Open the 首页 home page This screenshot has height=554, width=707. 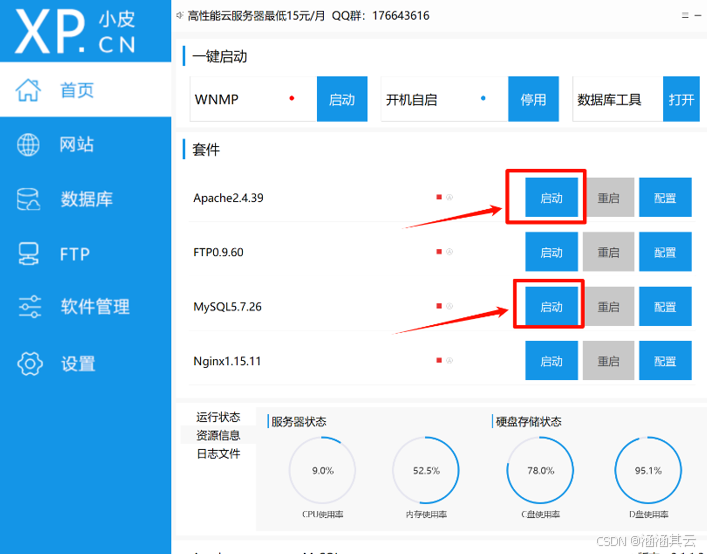85,90
